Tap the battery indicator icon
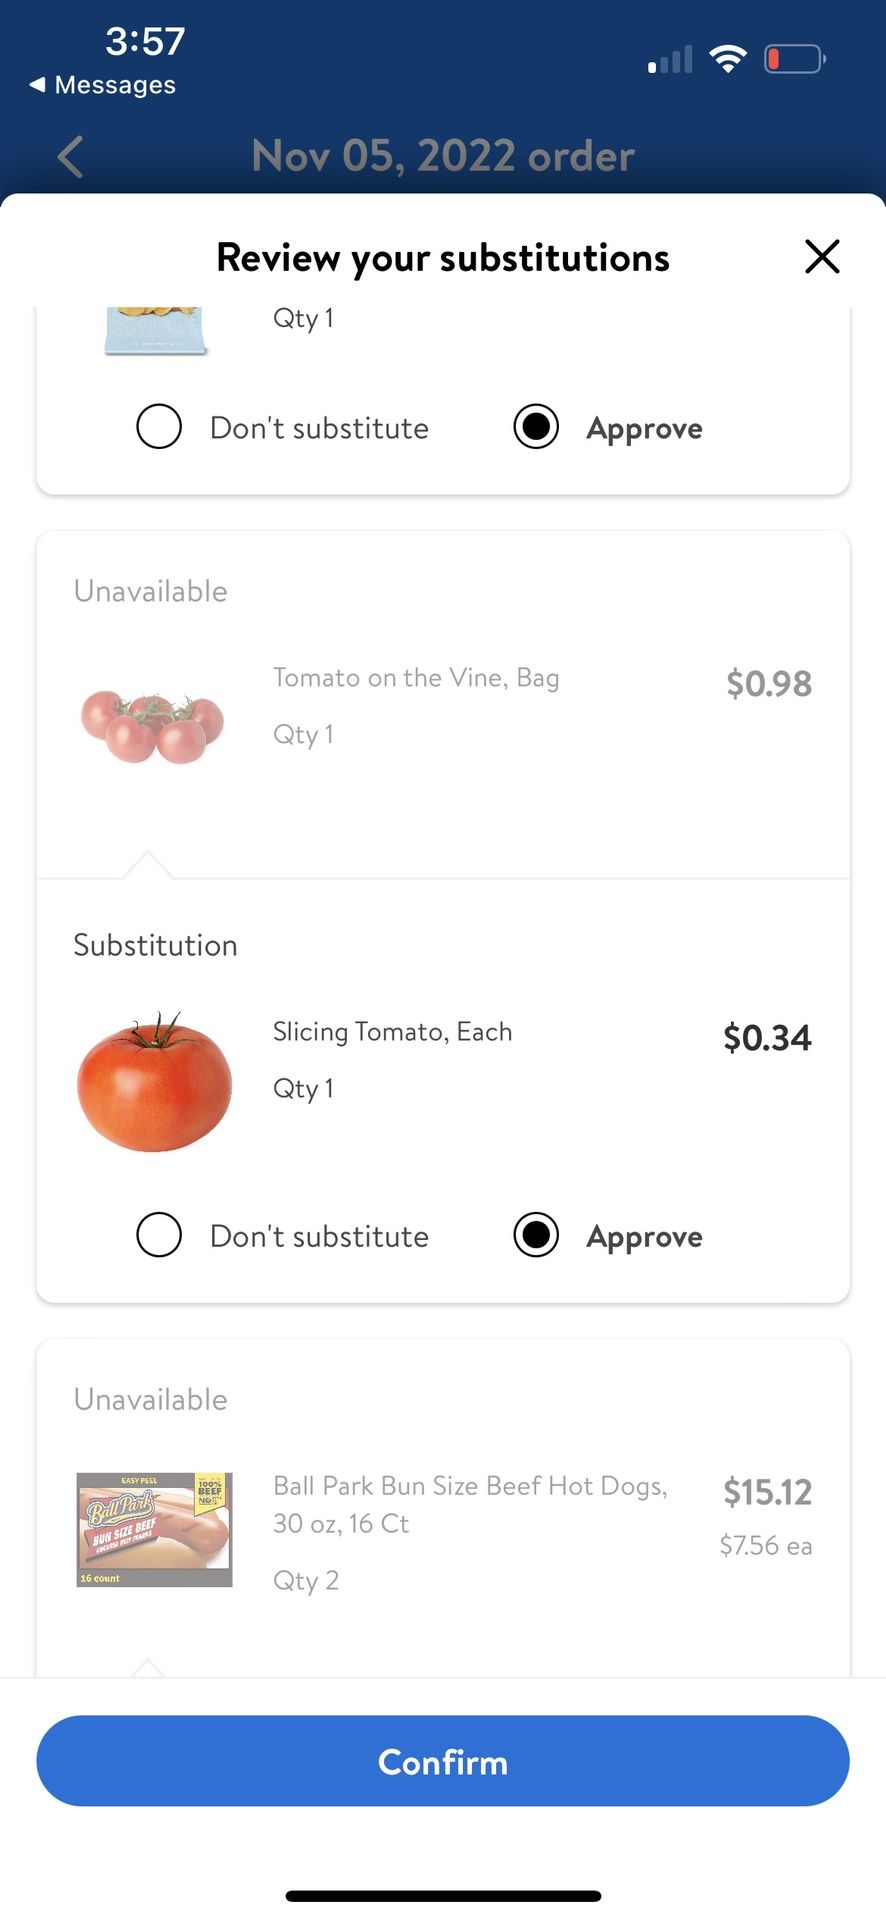Viewport: 886px width, 1920px height. (x=794, y=59)
